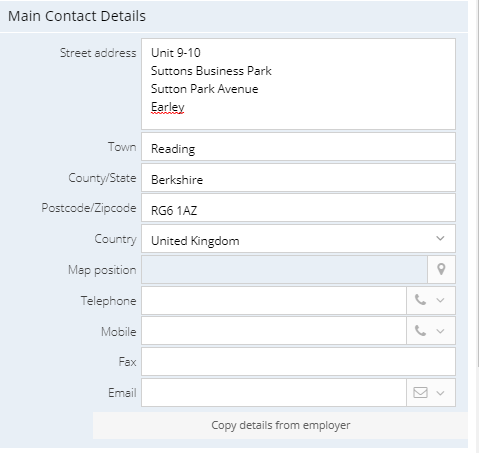Open the Country dropdown showing United Kingdom
Viewport: 479px width, 453px height.
point(298,239)
